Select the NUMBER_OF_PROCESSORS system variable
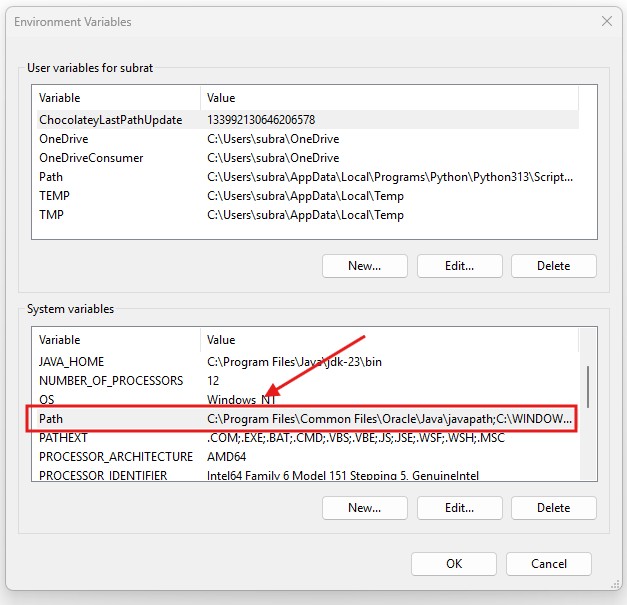This screenshot has height=605, width=627. coord(111,381)
